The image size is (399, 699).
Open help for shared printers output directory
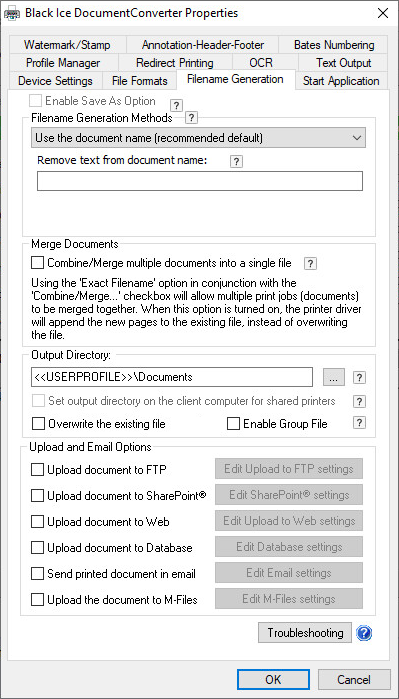point(359,402)
